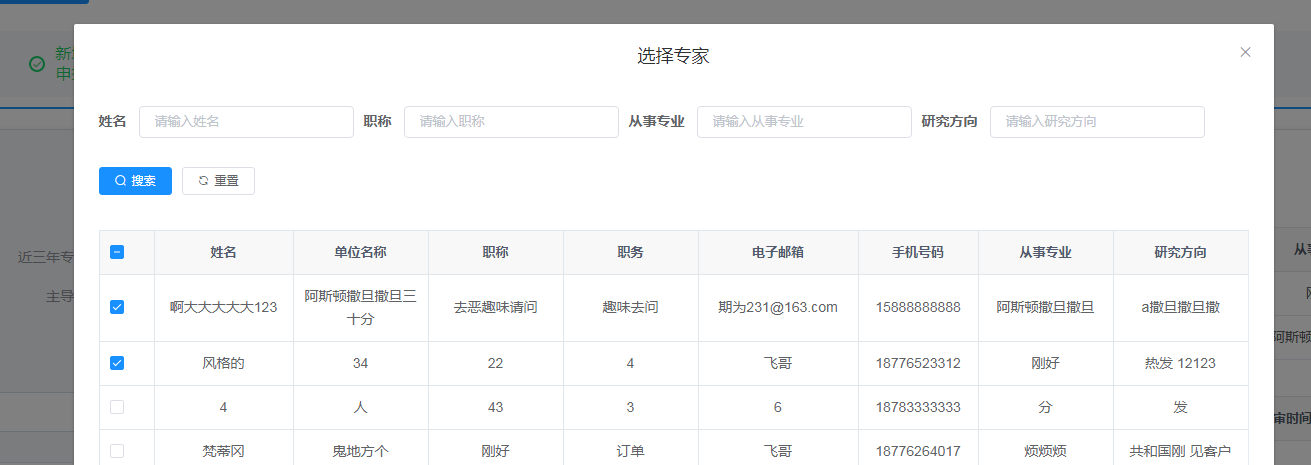Image resolution: width=1311 pixels, height=465 pixels.
Task: Click the 搜索 search button
Action: pos(135,181)
